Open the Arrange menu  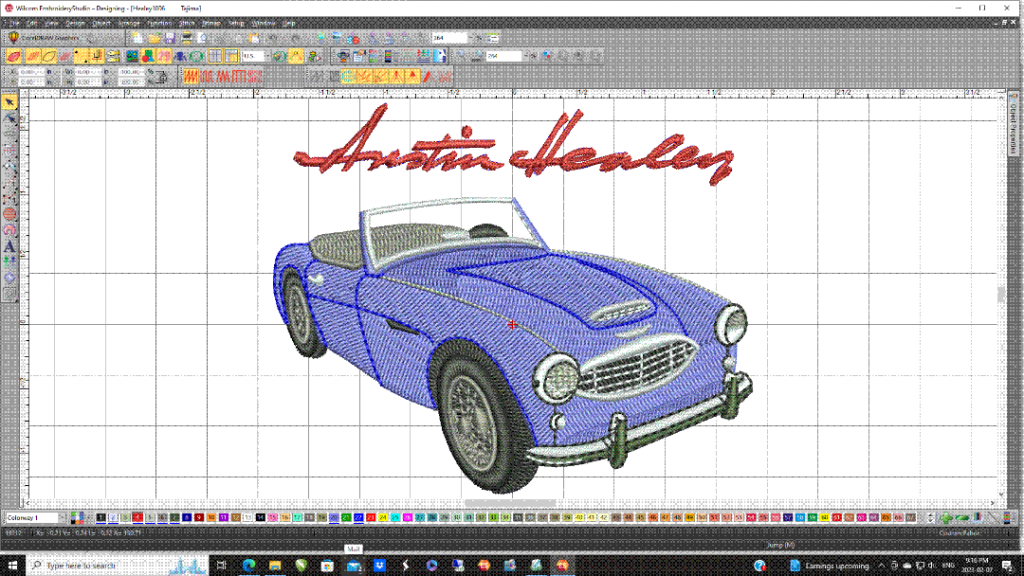point(129,22)
